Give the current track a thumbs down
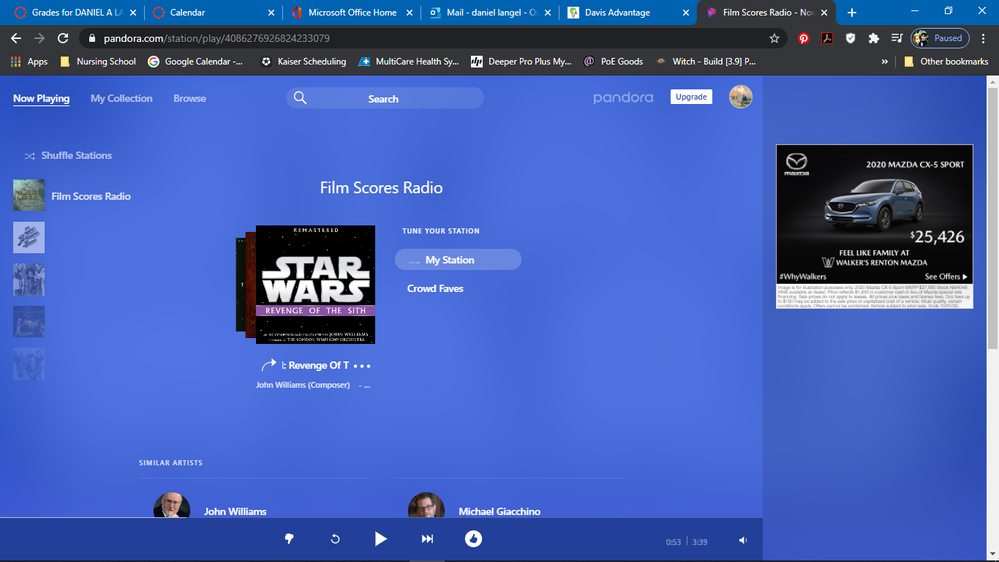The image size is (999, 562). pos(289,539)
